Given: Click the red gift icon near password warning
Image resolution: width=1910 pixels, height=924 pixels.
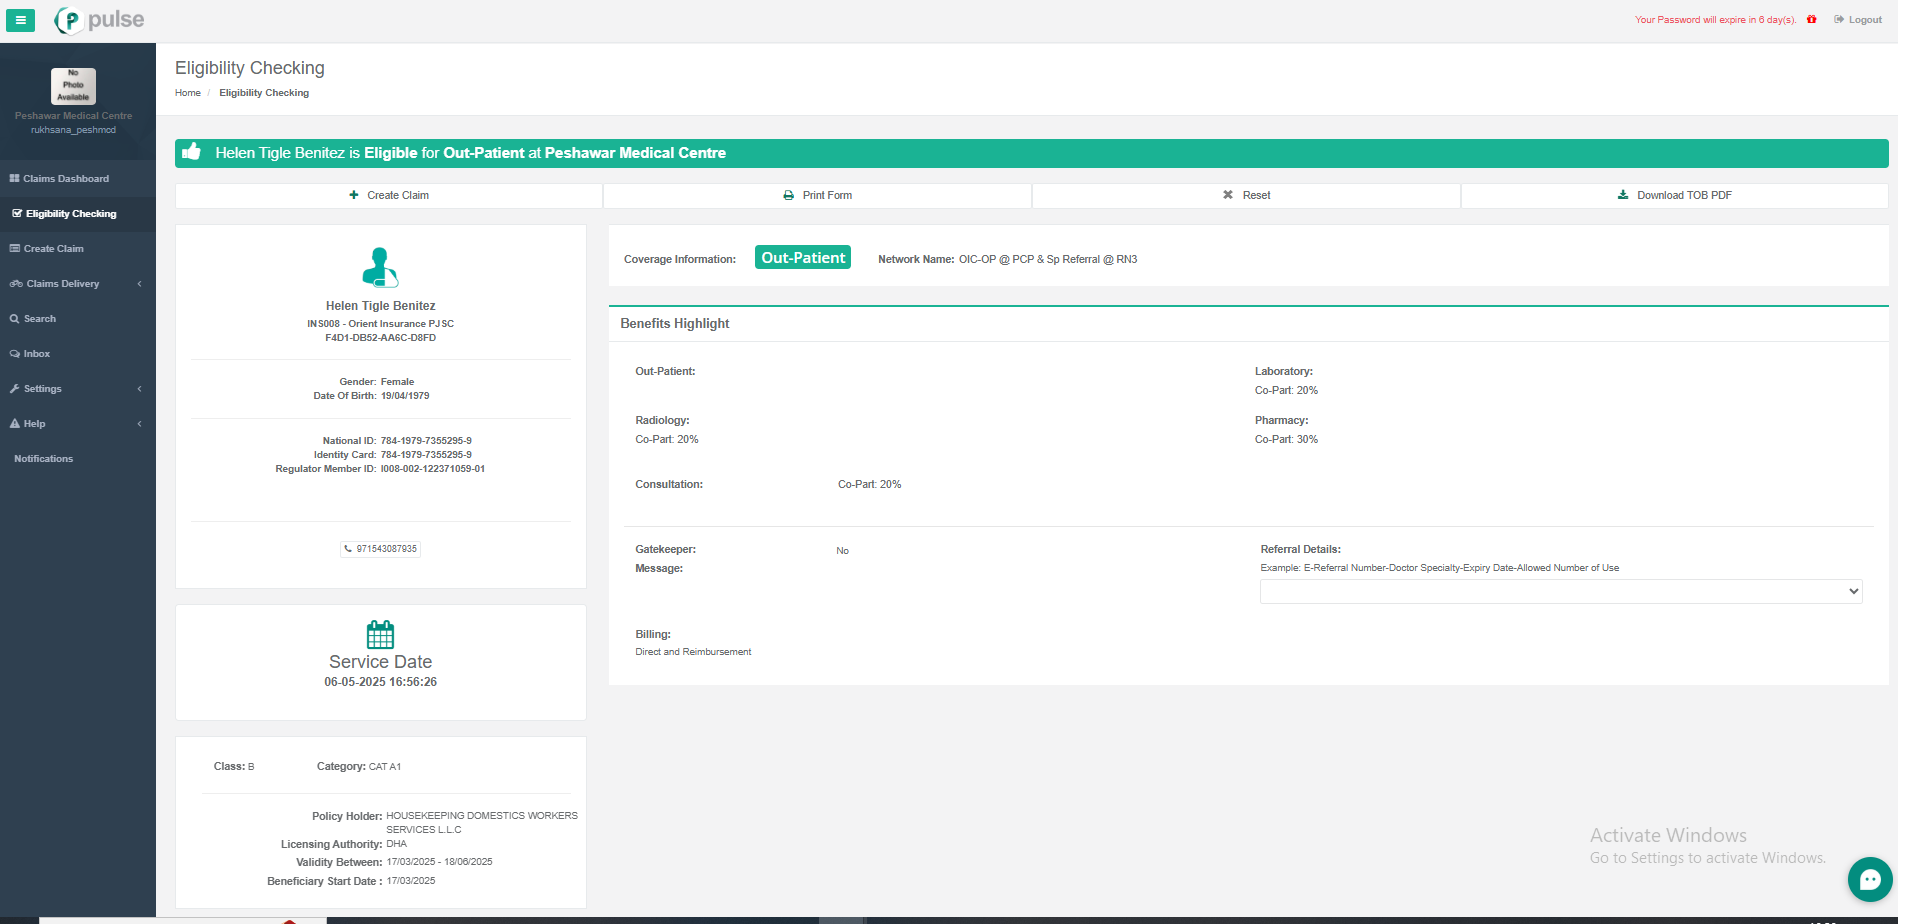Looking at the screenshot, I should [1811, 20].
